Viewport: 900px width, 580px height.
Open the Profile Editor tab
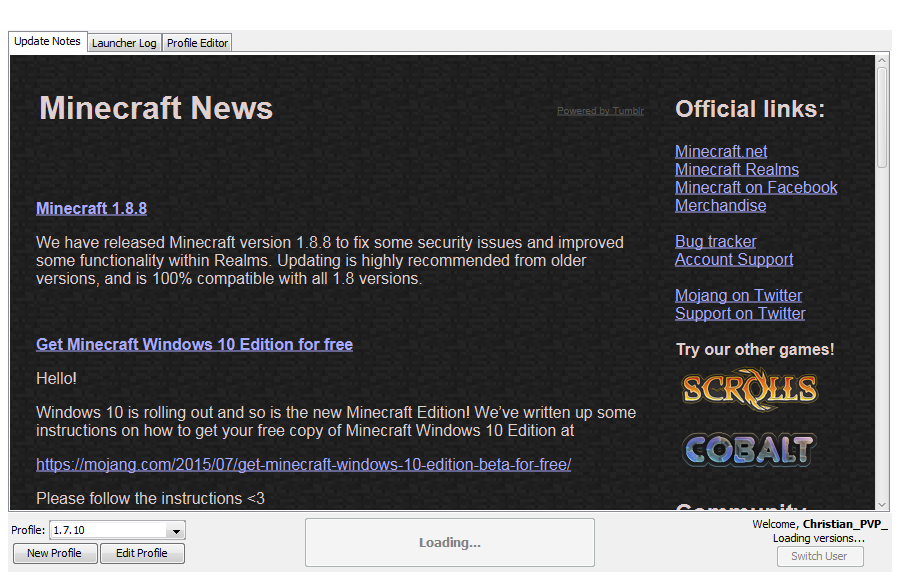[x=197, y=43]
